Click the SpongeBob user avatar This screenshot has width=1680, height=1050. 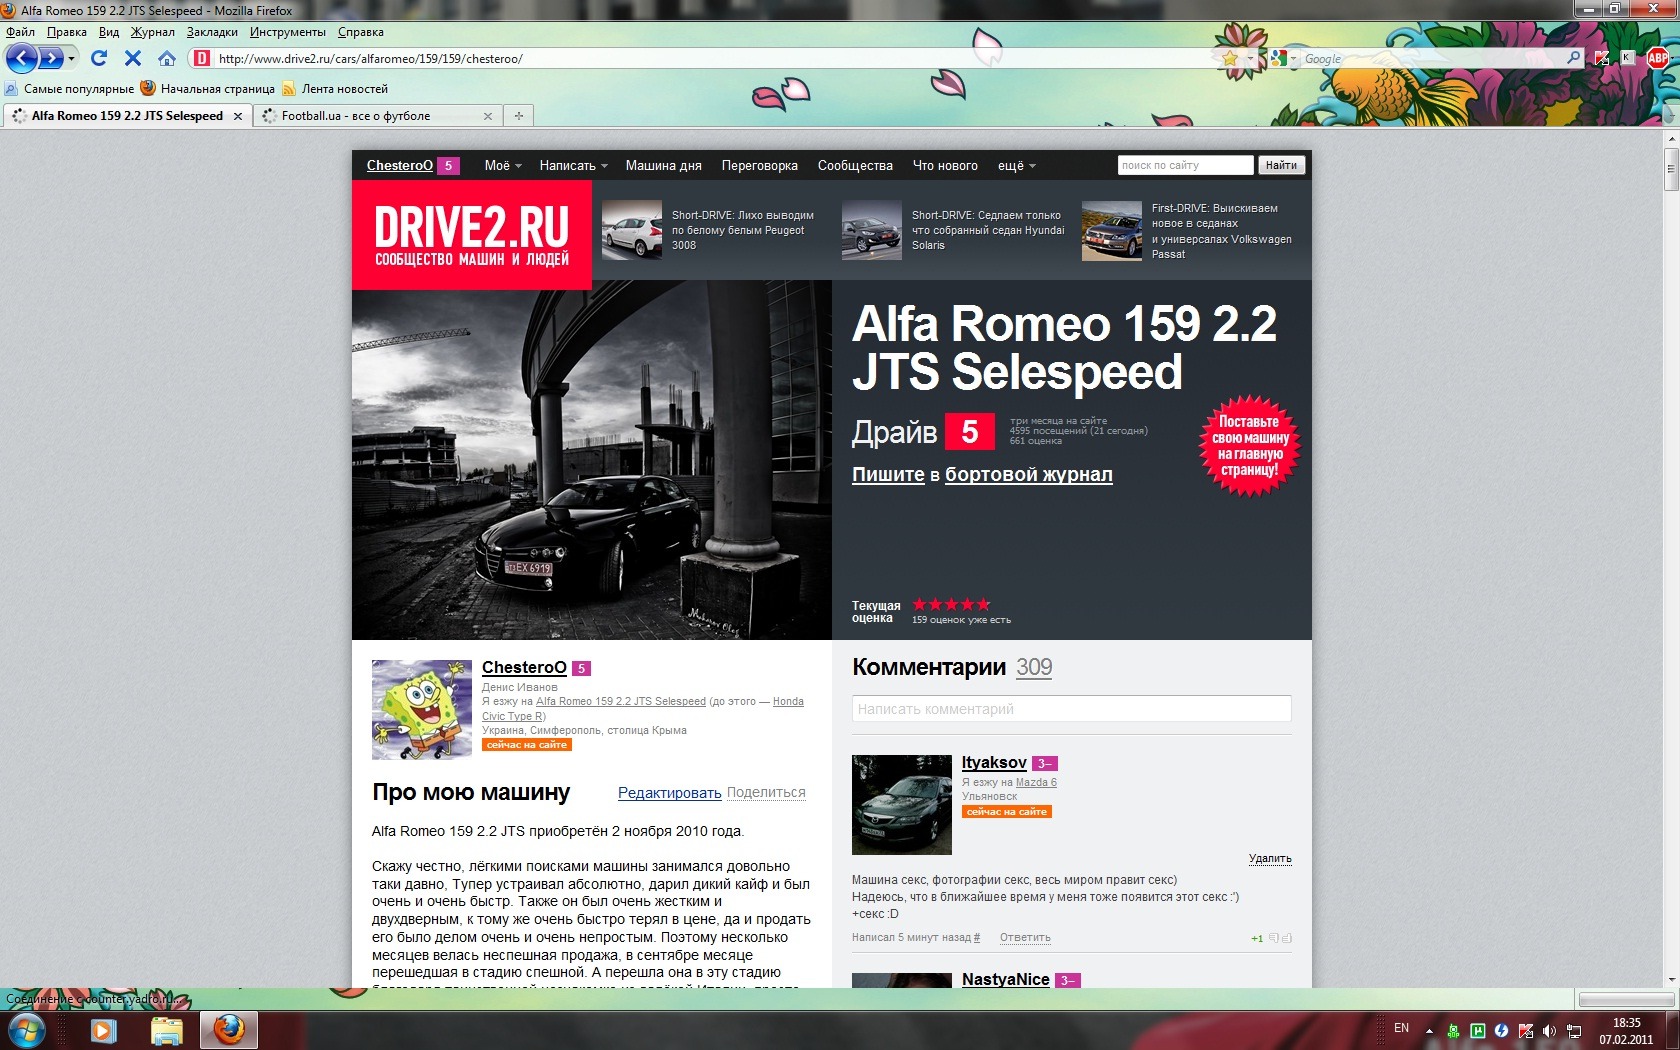tap(422, 709)
